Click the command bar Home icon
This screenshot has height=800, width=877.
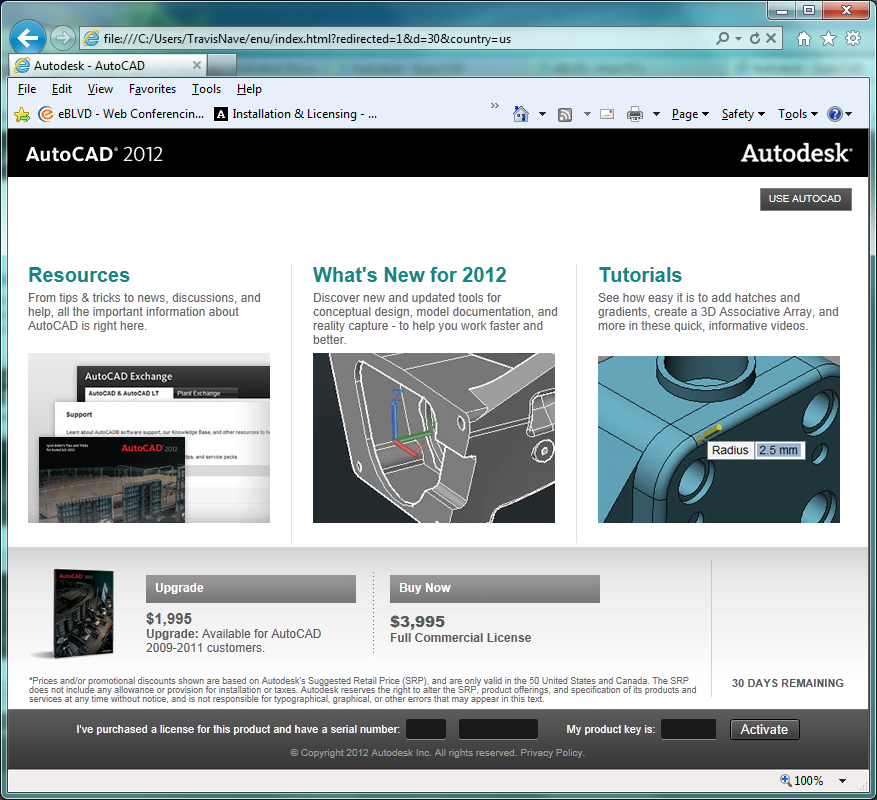[521, 114]
